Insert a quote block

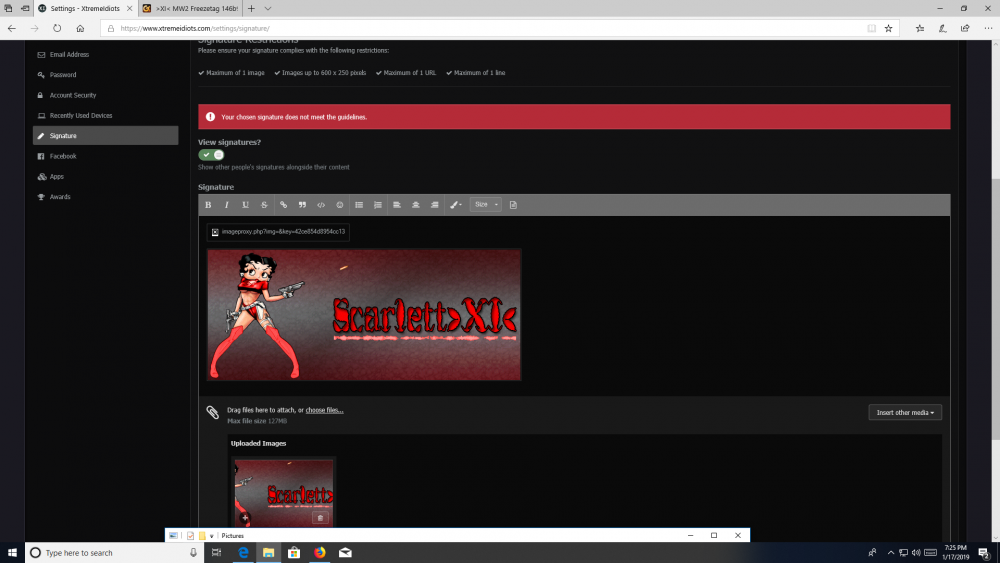[x=302, y=205]
